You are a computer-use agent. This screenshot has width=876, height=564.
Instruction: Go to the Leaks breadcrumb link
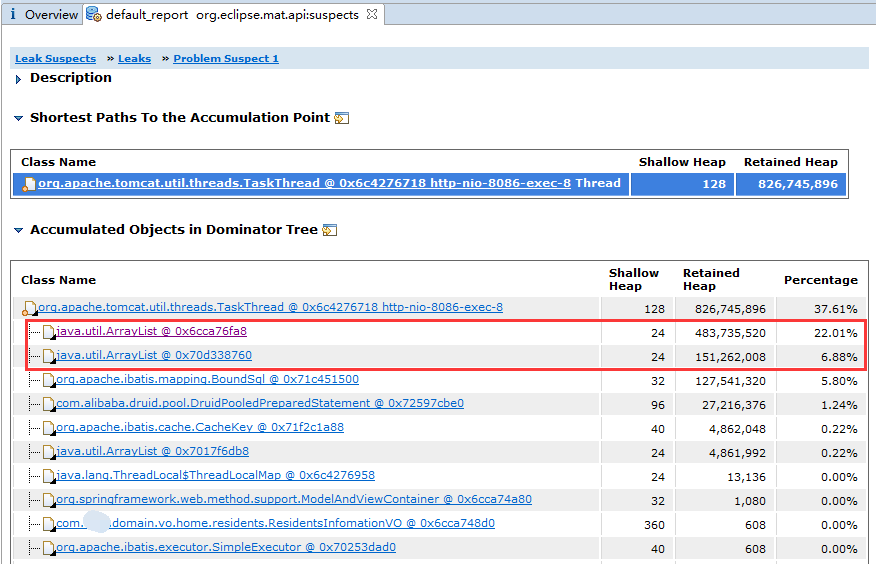pyautogui.click(x=134, y=59)
